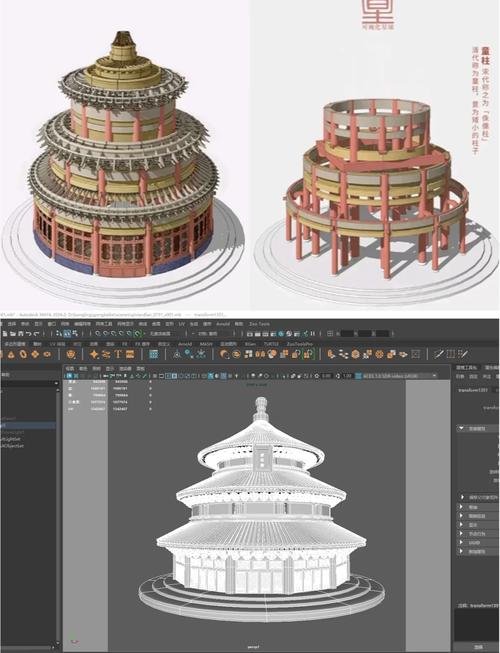Toggle snap to curves
The image size is (500, 653).
[x=106, y=334]
